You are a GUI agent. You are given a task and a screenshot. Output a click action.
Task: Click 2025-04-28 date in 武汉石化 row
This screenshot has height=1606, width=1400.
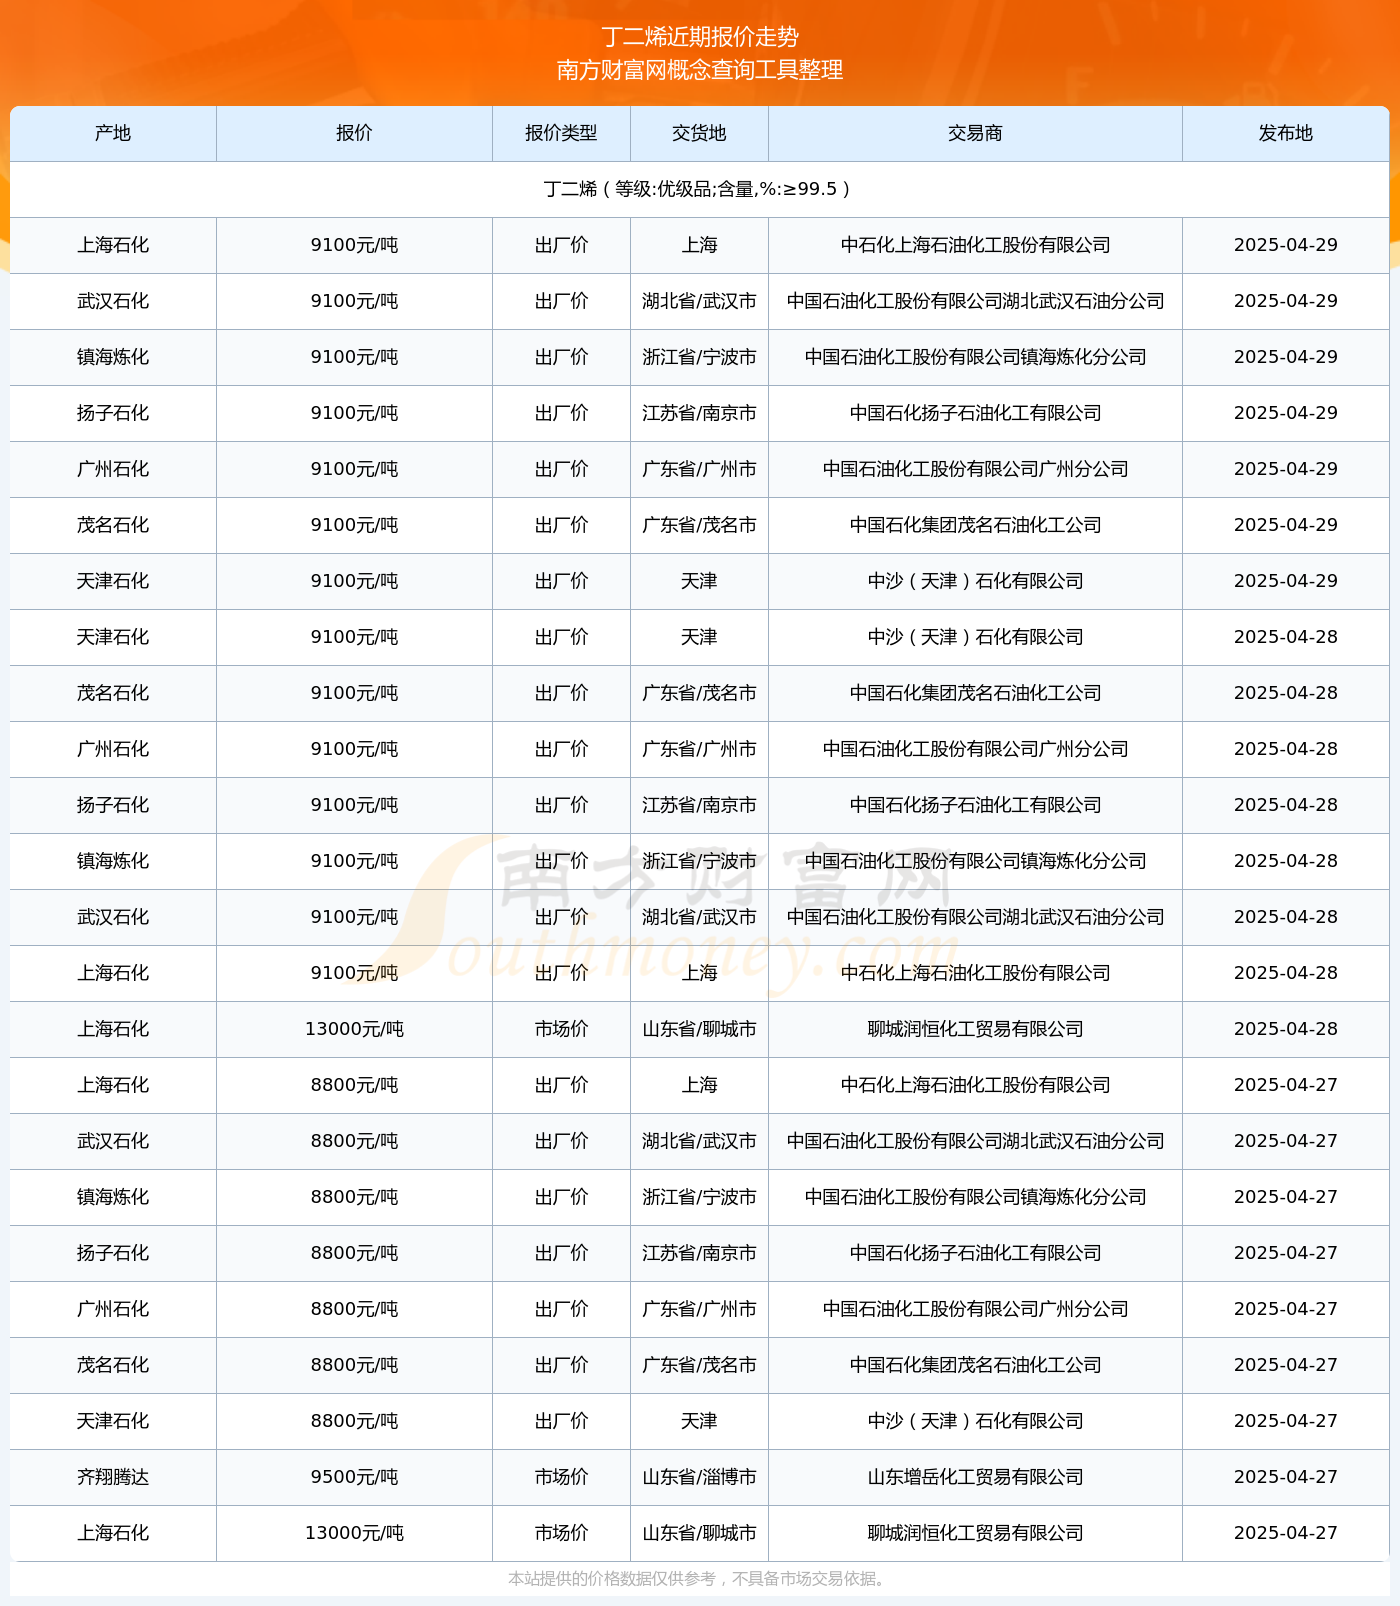[1285, 917]
